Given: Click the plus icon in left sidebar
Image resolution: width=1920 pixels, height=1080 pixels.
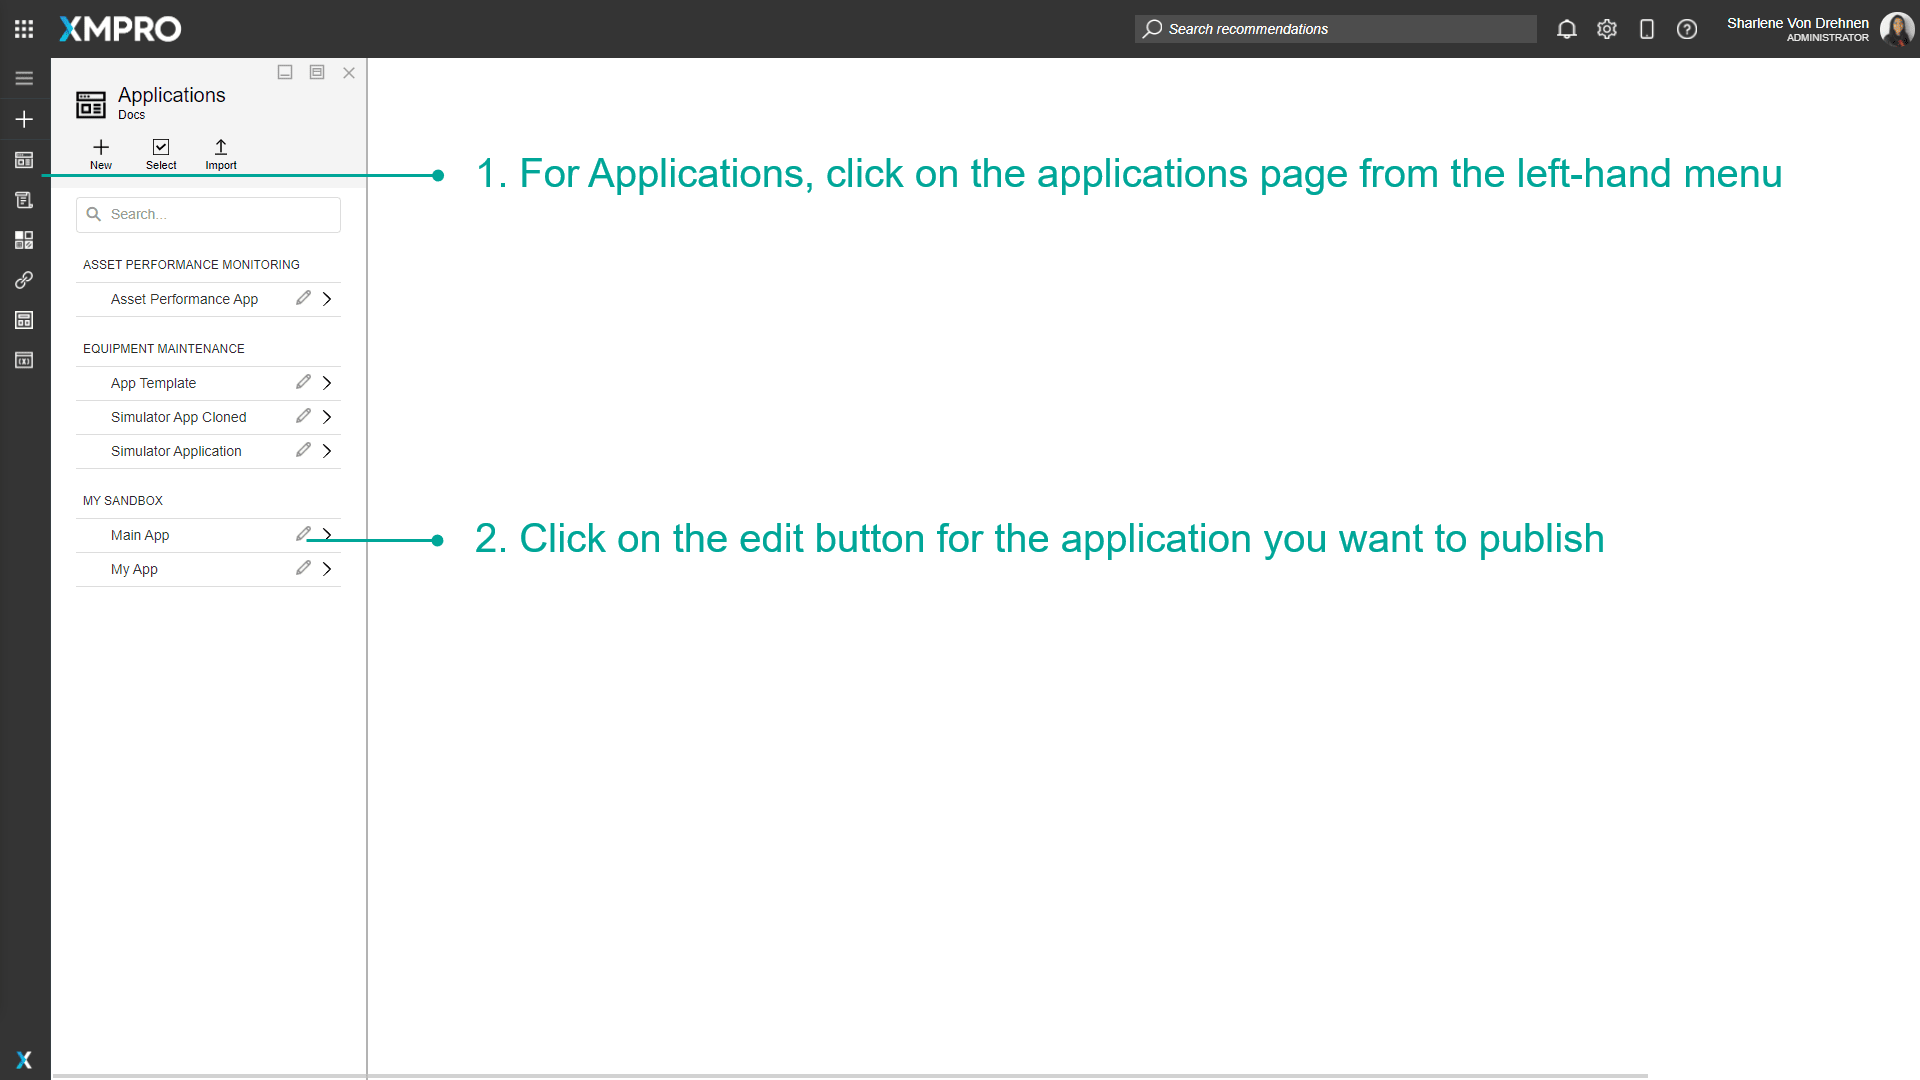Looking at the screenshot, I should click(24, 119).
